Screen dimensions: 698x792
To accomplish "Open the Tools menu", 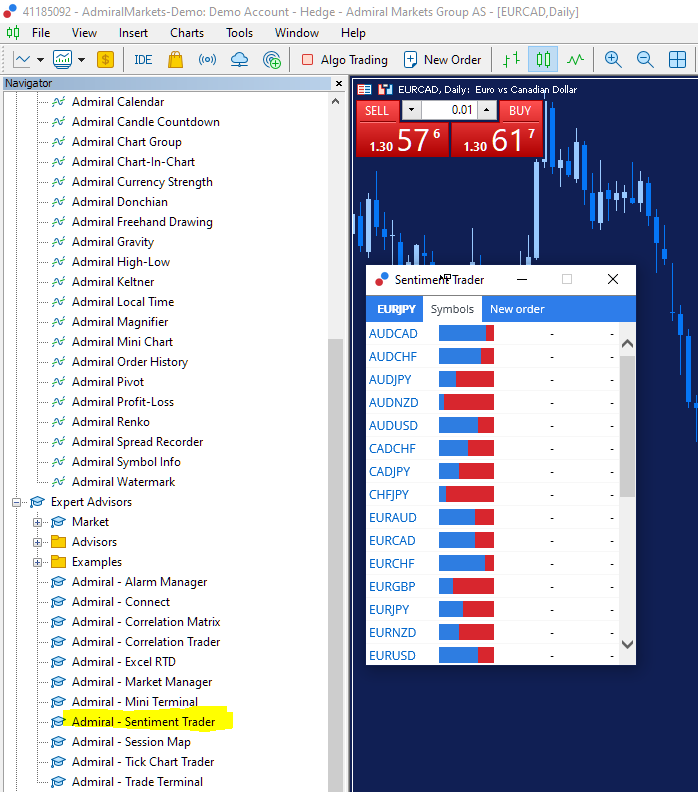I will (239, 33).
